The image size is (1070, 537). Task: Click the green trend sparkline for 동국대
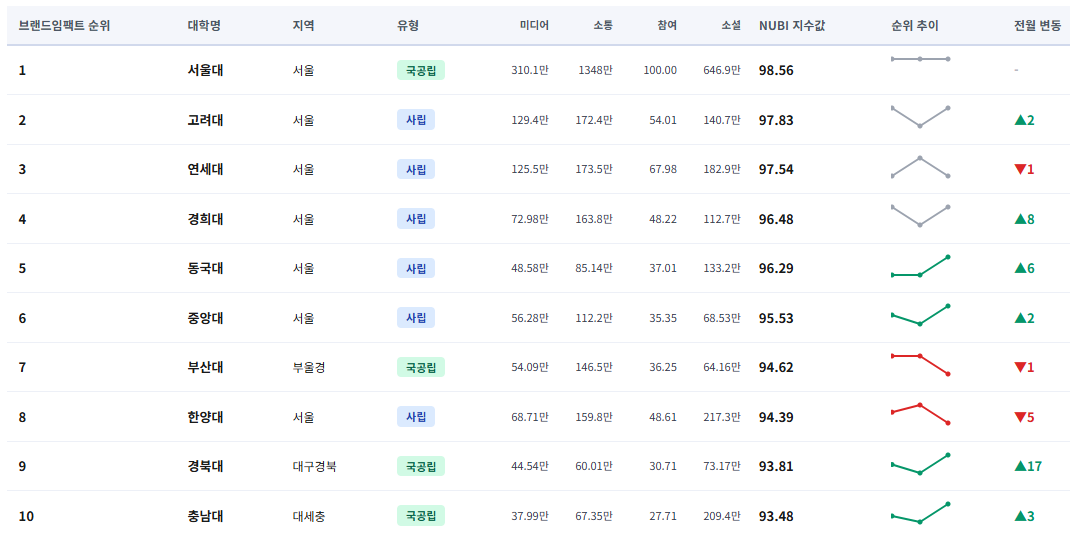tap(920, 266)
